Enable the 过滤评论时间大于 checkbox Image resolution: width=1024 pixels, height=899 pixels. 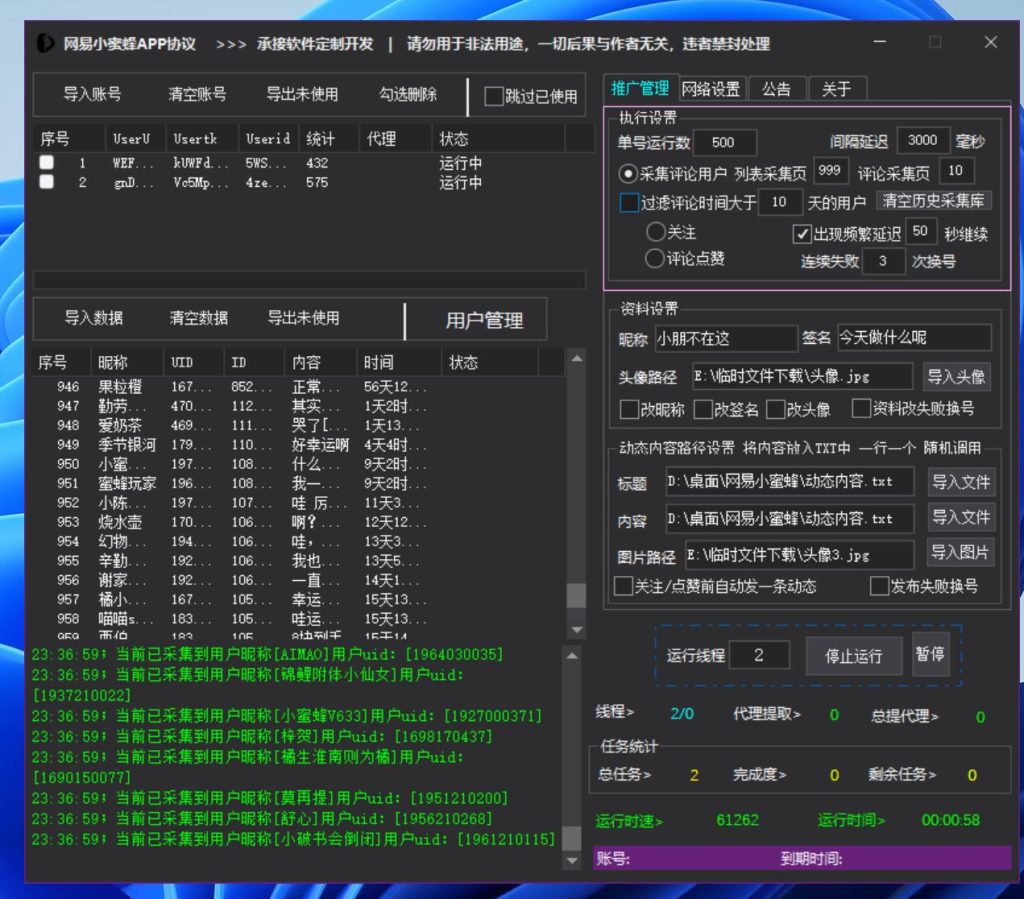[x=629, y=203]
